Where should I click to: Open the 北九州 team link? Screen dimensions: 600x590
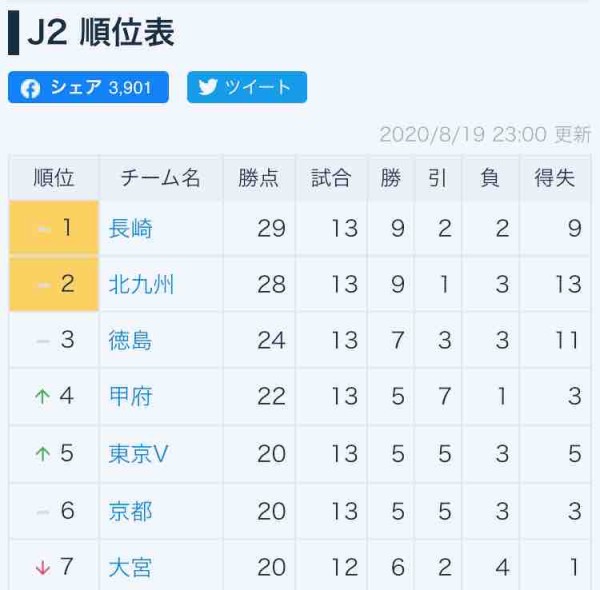tap(141, 284)
